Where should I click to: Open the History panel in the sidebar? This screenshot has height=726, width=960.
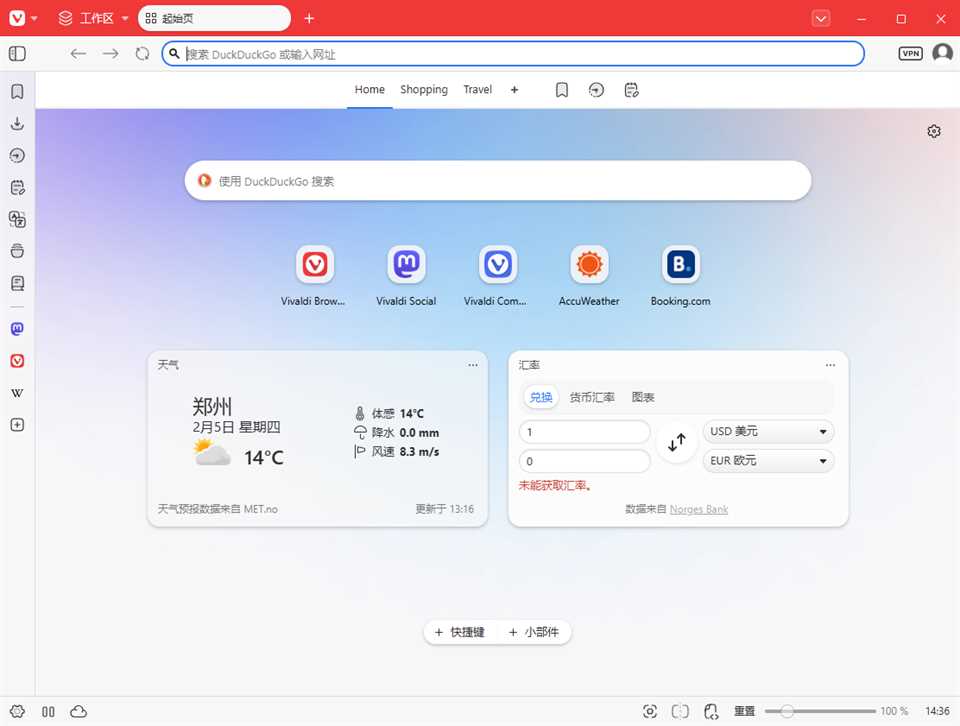(17, 155)
